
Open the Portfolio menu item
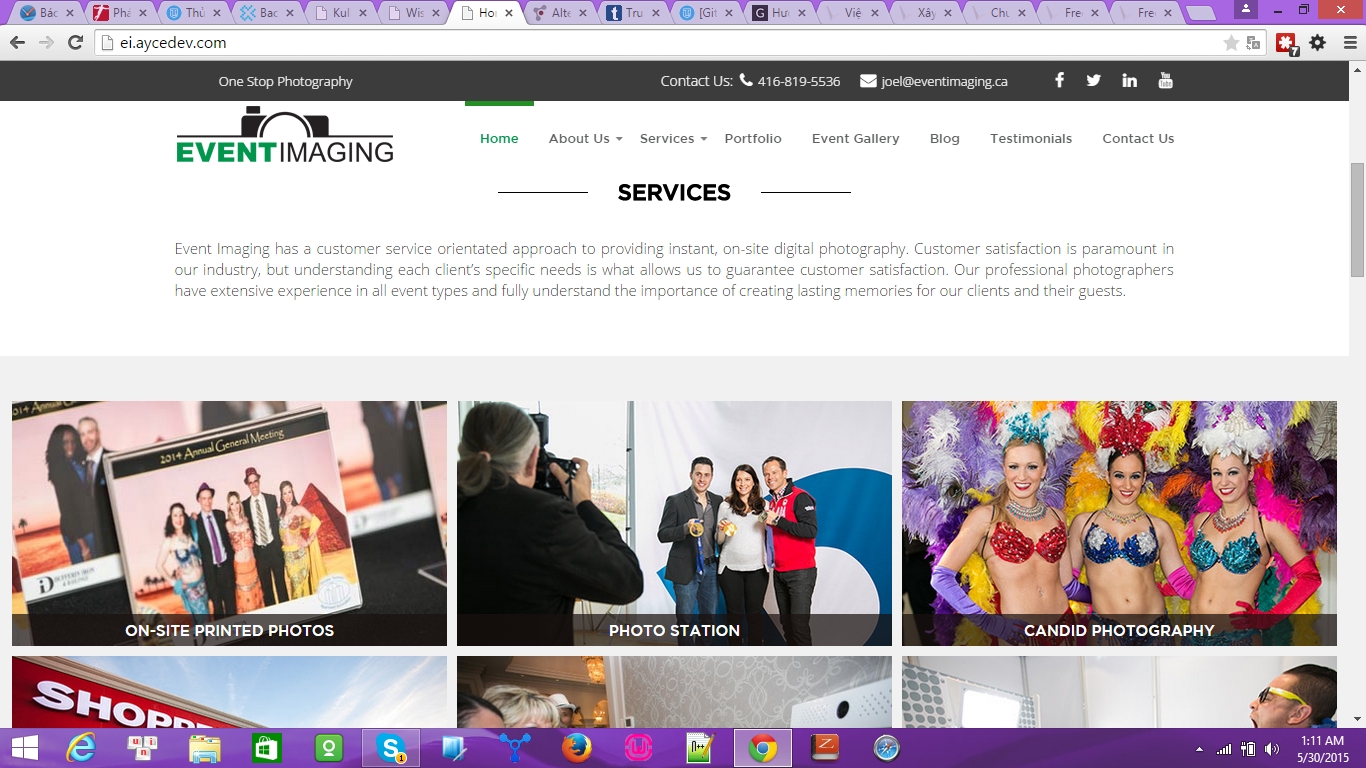pos(753,138)
